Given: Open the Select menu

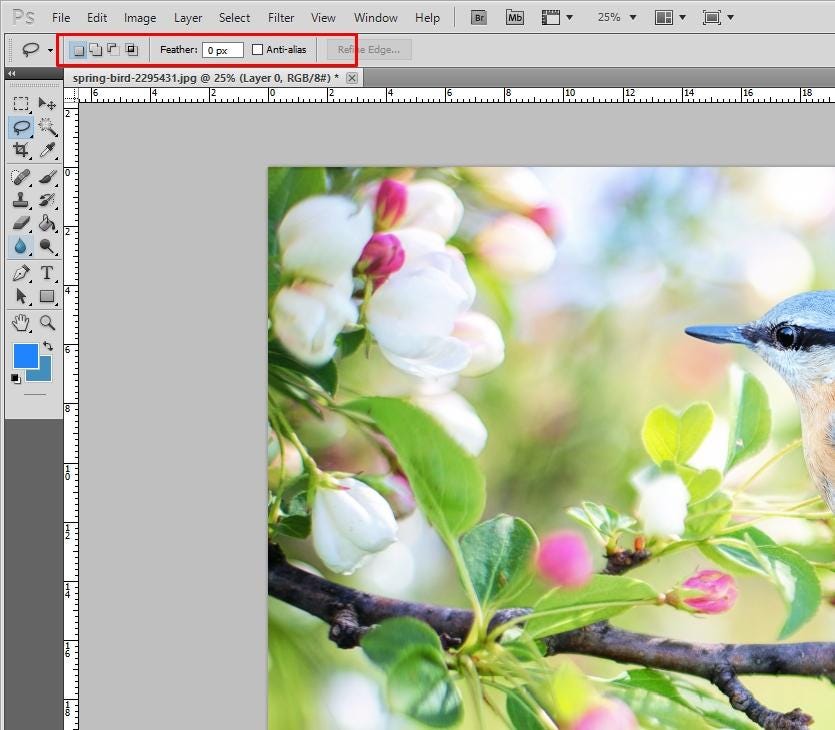Looking at the screenshot, I should 234,18.
